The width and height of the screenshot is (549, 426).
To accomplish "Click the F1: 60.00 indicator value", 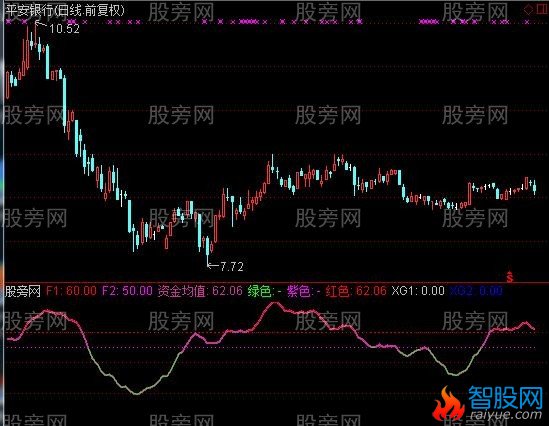I will (71, 291).
